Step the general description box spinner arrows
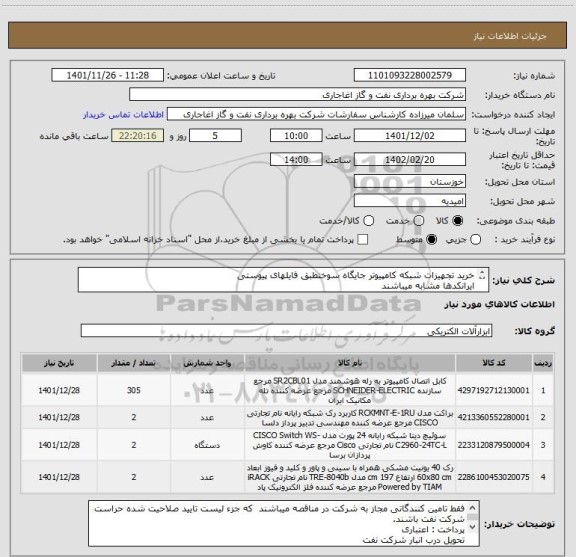Screen dimensions: 576x557 tap(482, 275)
